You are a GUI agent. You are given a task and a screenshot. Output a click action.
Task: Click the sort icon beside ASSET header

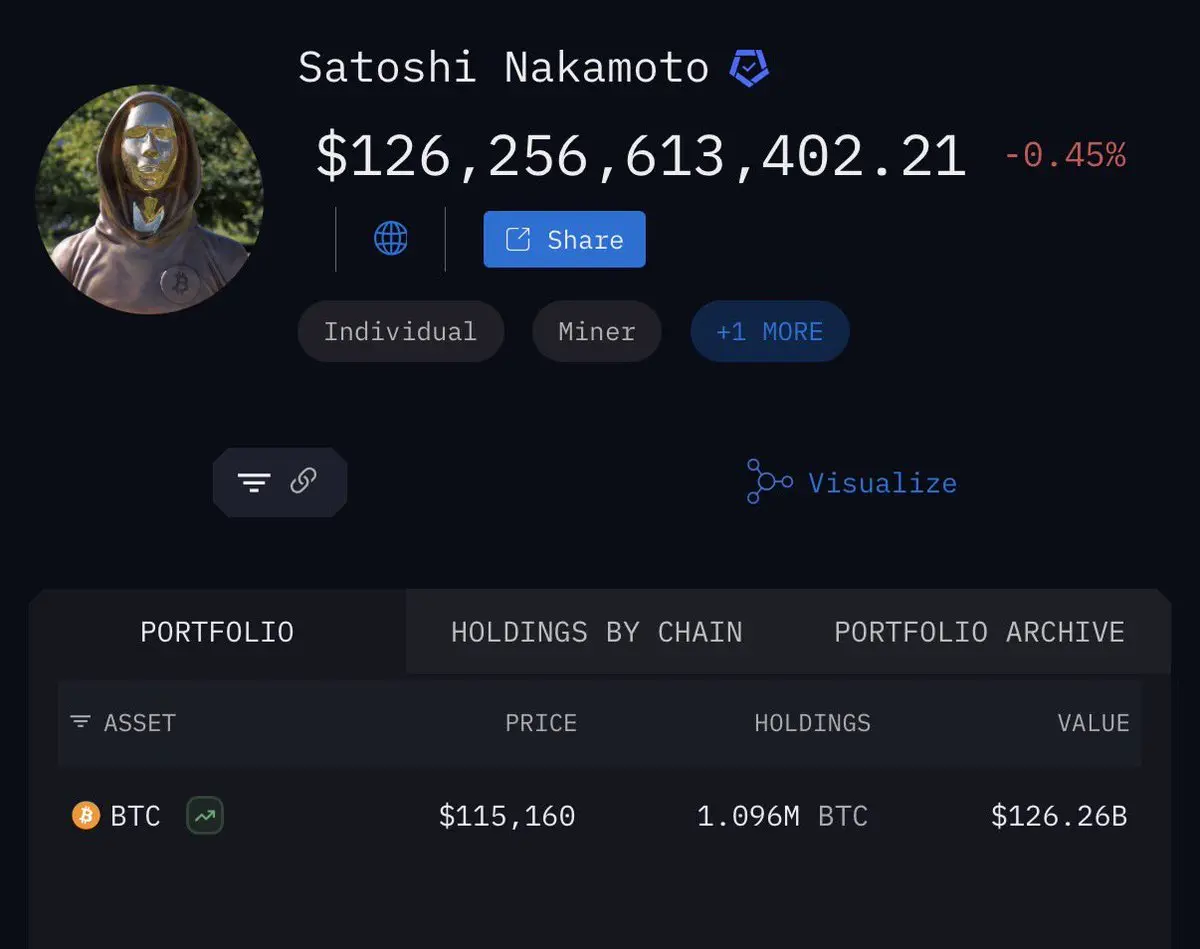80,722
